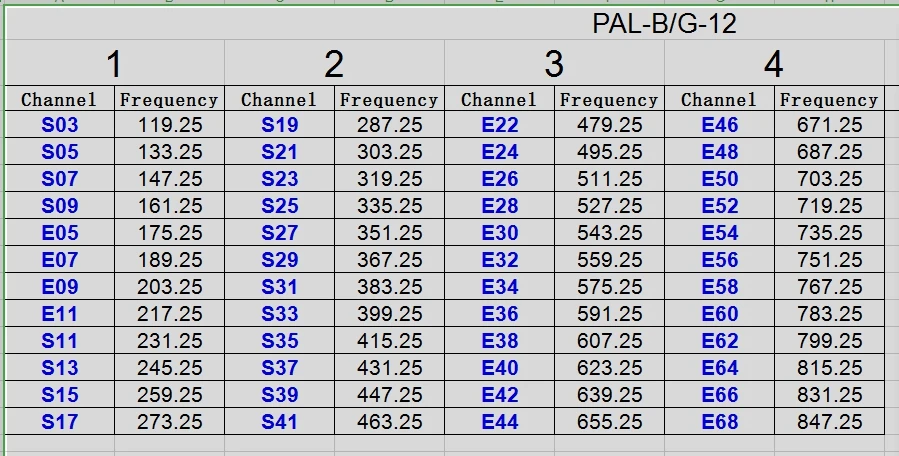Click the cell containing 217.25
The height and width of the screenshot is (456, 899).
tap(169, 314)
